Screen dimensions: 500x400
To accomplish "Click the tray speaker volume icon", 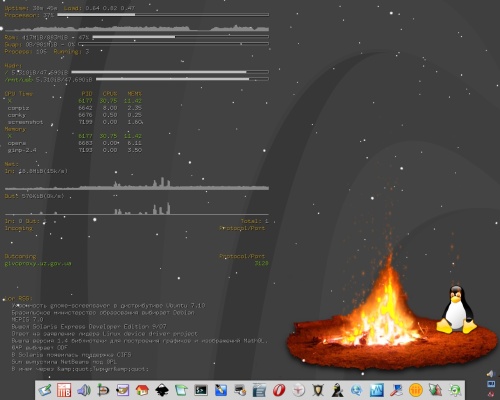I will click(x=490, y=374).
